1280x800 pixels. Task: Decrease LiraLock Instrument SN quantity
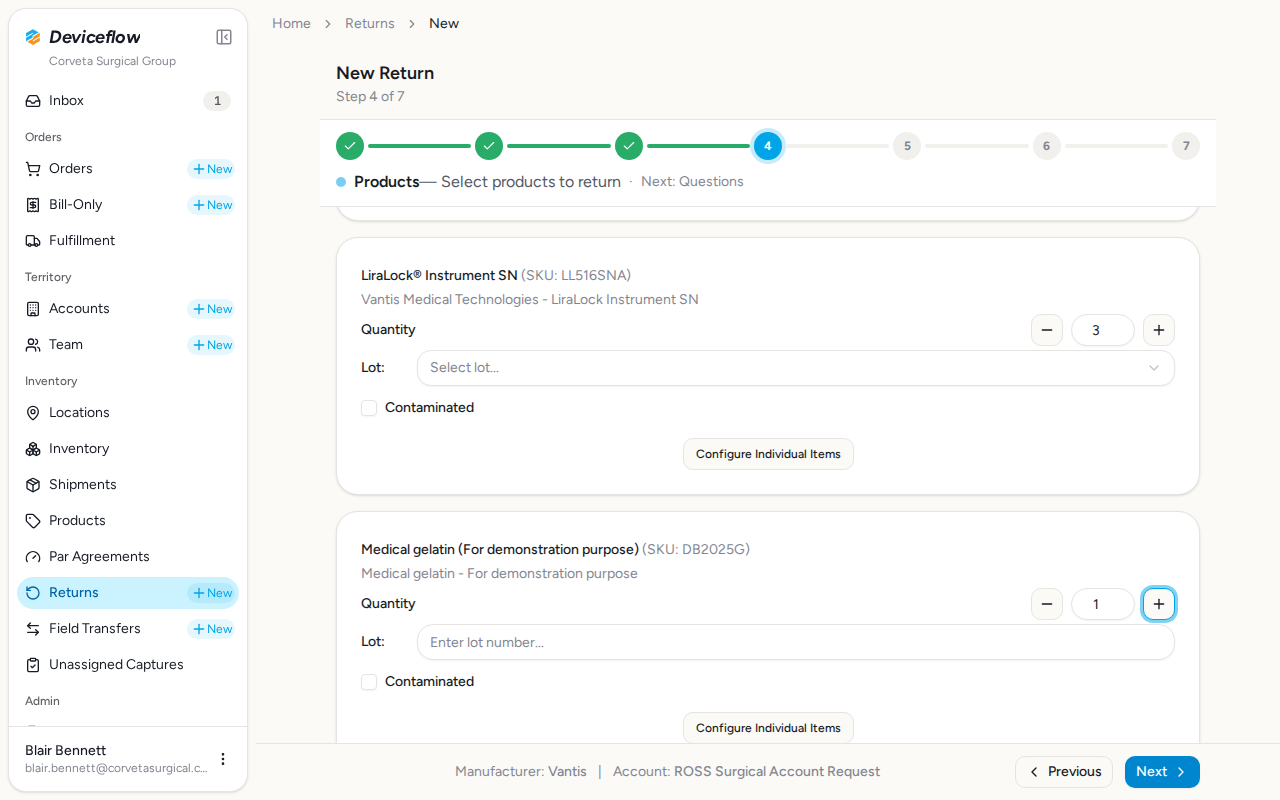(x=1047, y=330)
